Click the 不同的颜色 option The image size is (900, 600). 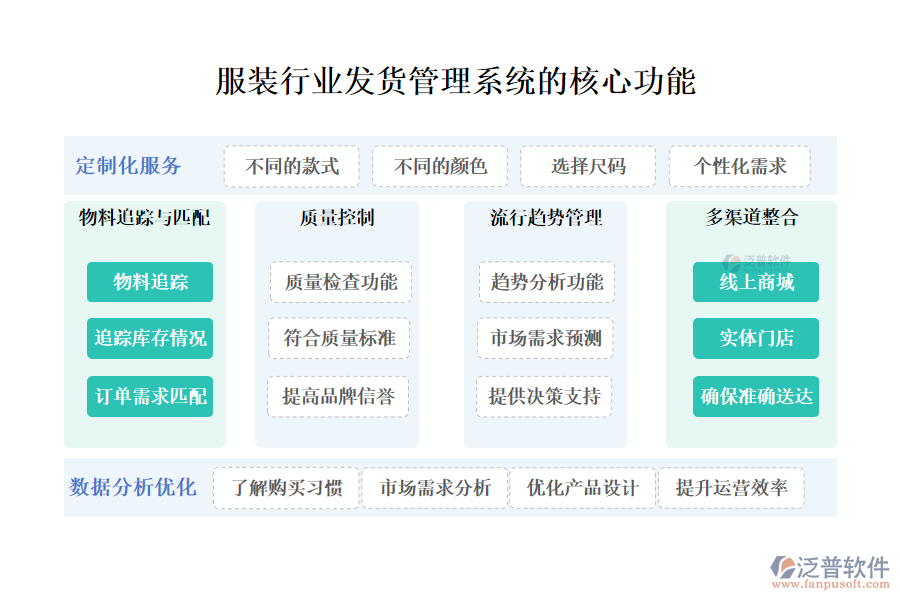click(440, 166)
